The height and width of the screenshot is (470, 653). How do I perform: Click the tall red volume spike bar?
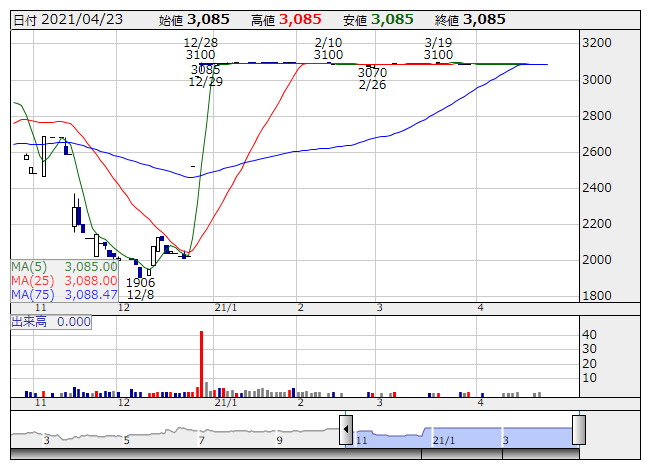click(201, 360)
